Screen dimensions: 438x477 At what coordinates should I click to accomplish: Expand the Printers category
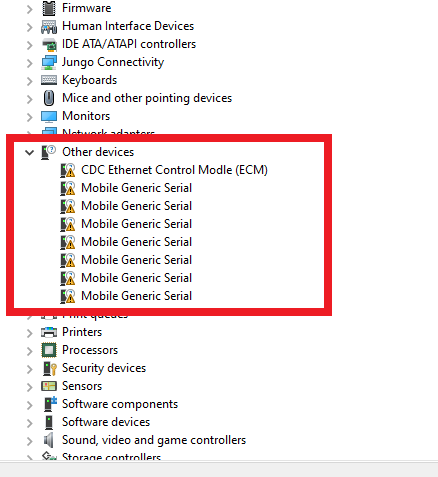pyautogui.click(x=30, y=333)
